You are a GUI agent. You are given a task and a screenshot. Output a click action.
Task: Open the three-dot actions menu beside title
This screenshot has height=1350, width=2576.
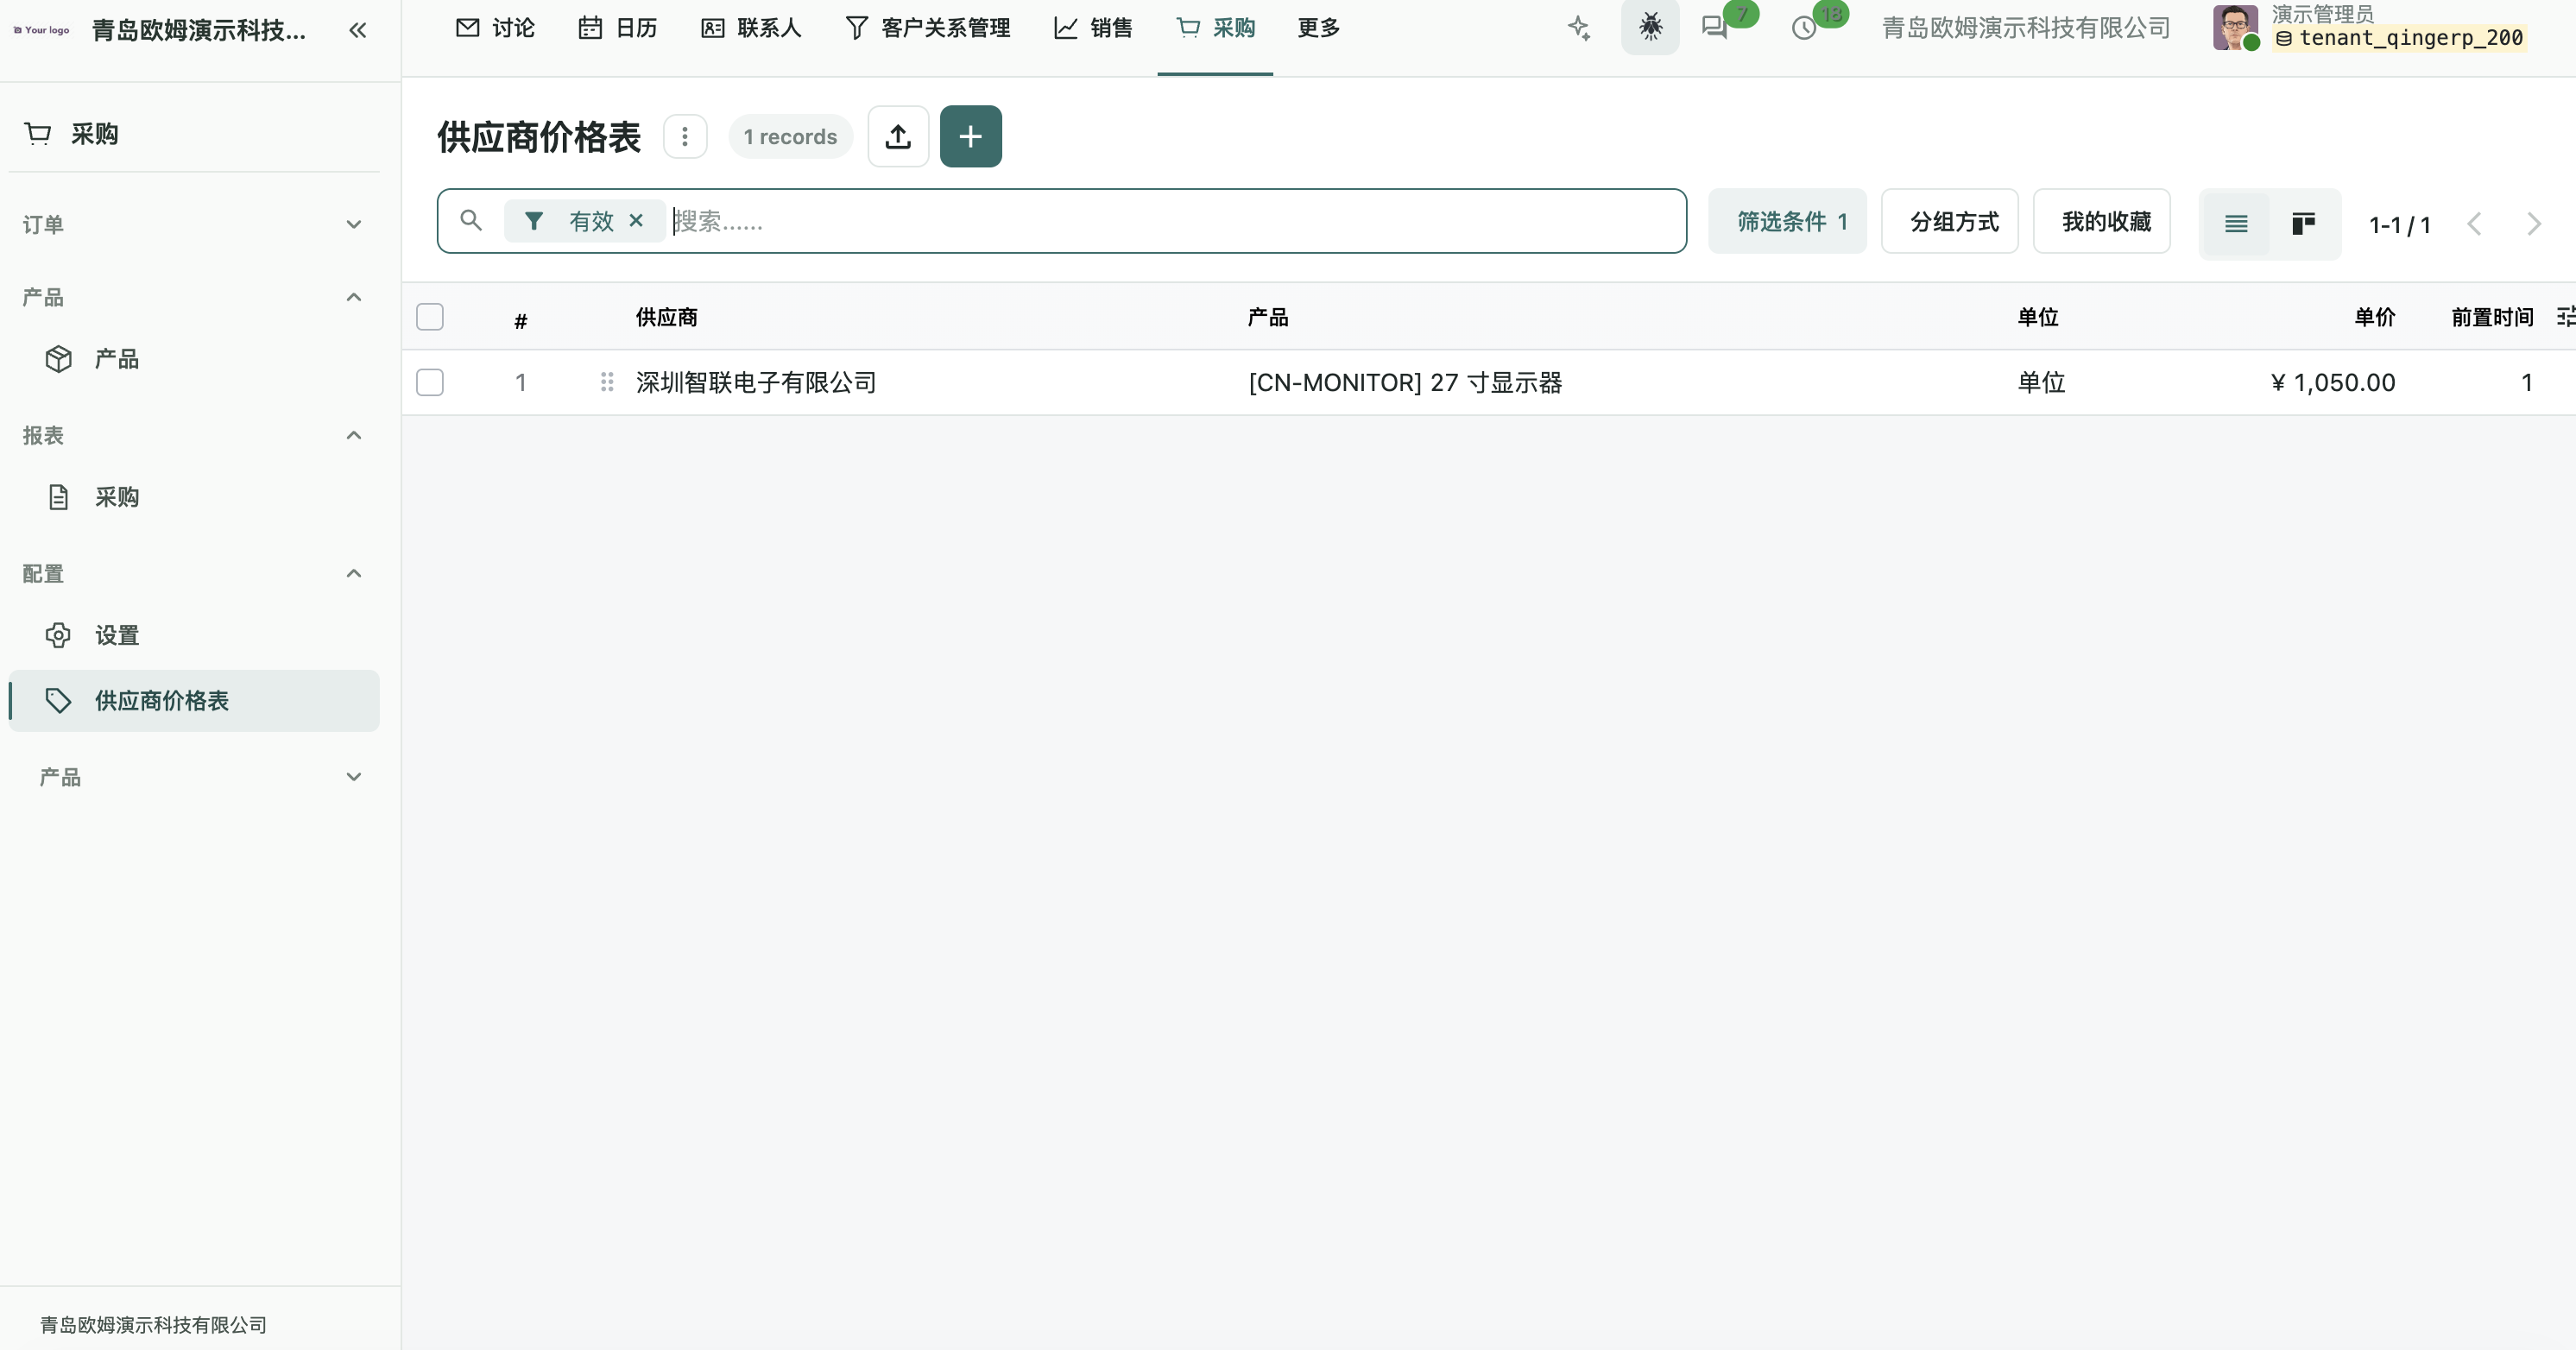[x=685, y=136]
